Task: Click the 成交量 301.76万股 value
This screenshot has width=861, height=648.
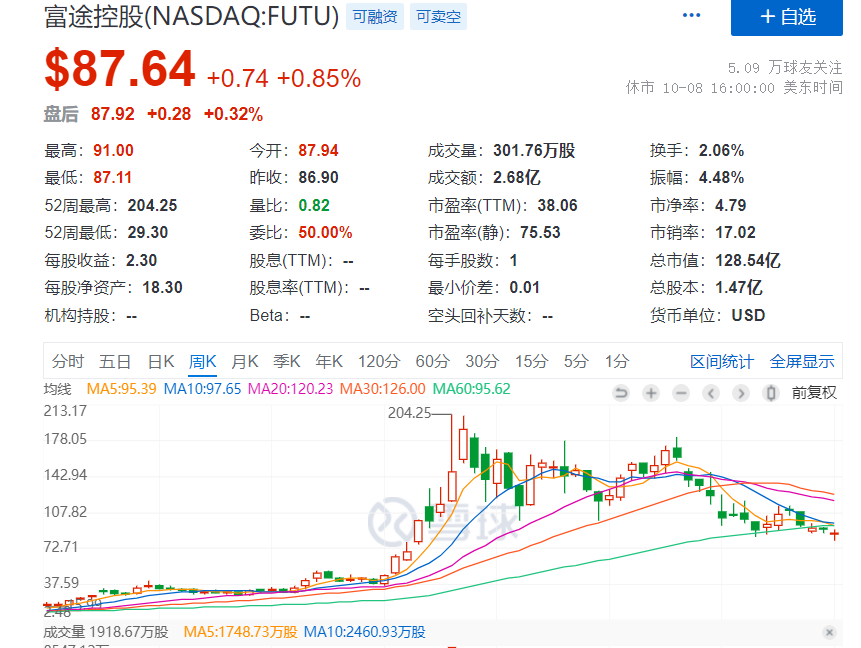Action: pyautogui.click(x=534, y=150)
